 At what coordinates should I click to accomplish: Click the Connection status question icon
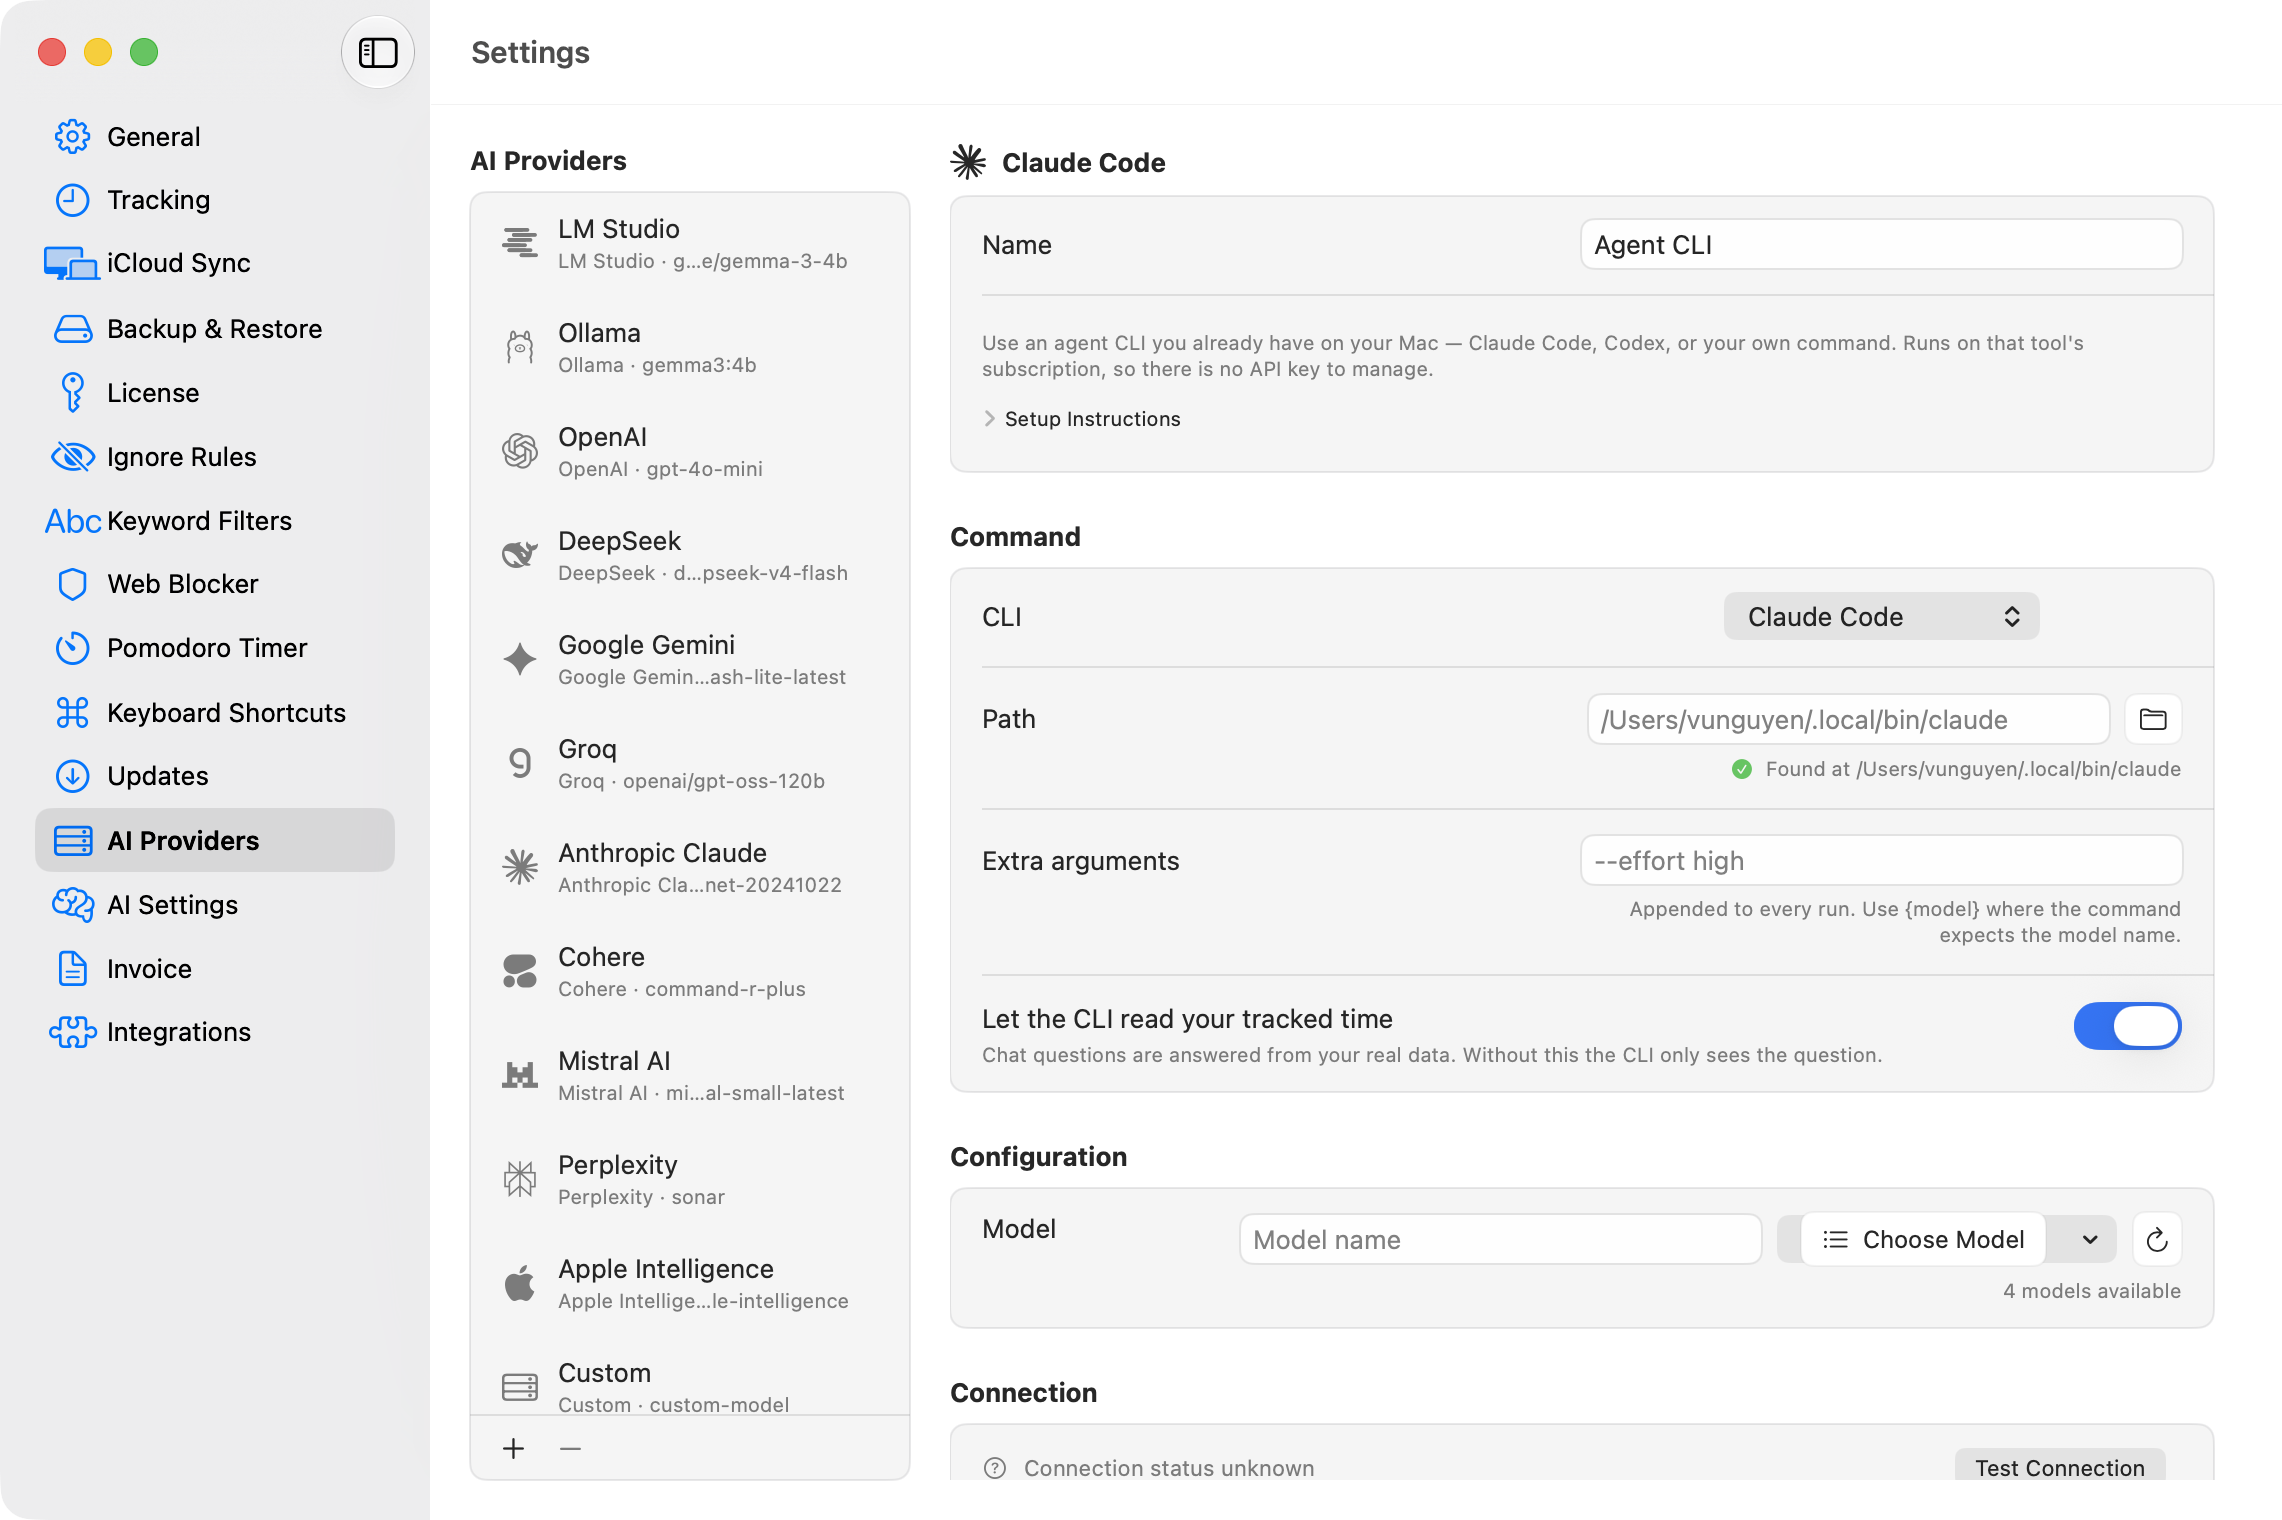click(x=995, y=1468)
